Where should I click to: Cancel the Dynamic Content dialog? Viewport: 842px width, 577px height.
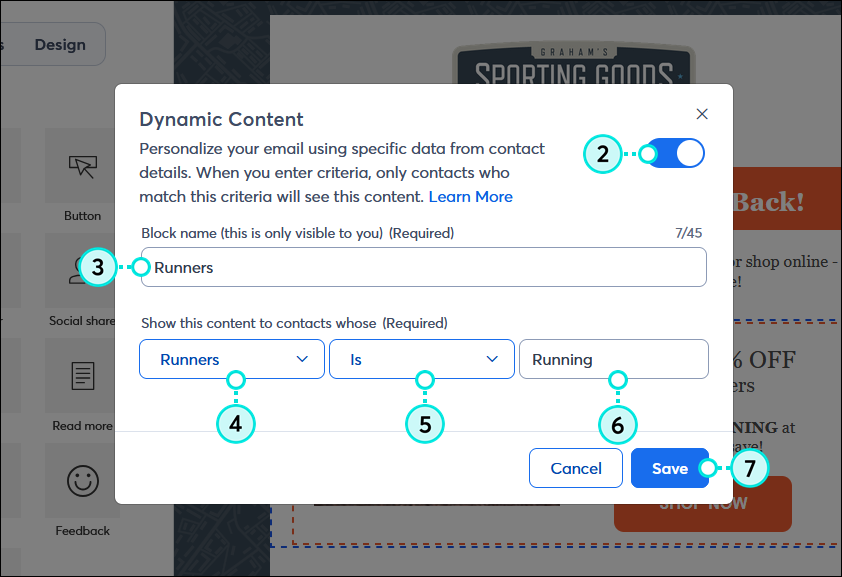click(575, 468)
